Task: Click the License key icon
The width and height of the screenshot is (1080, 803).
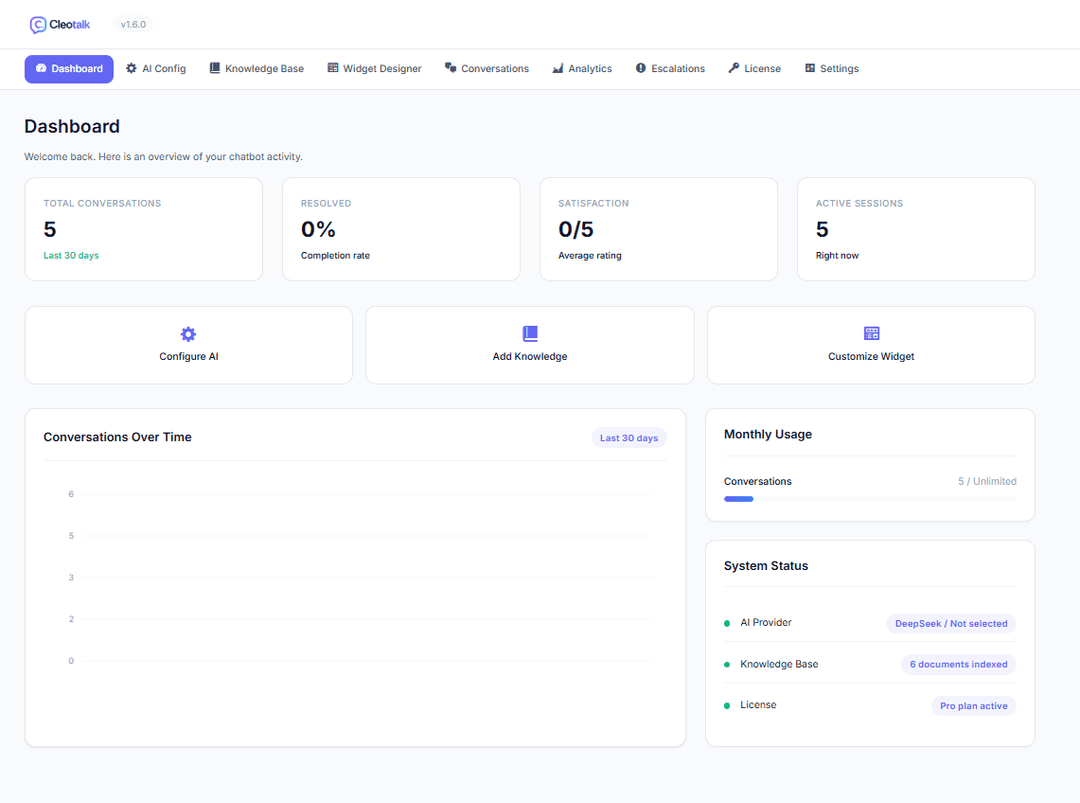Action: coord(734,68)
